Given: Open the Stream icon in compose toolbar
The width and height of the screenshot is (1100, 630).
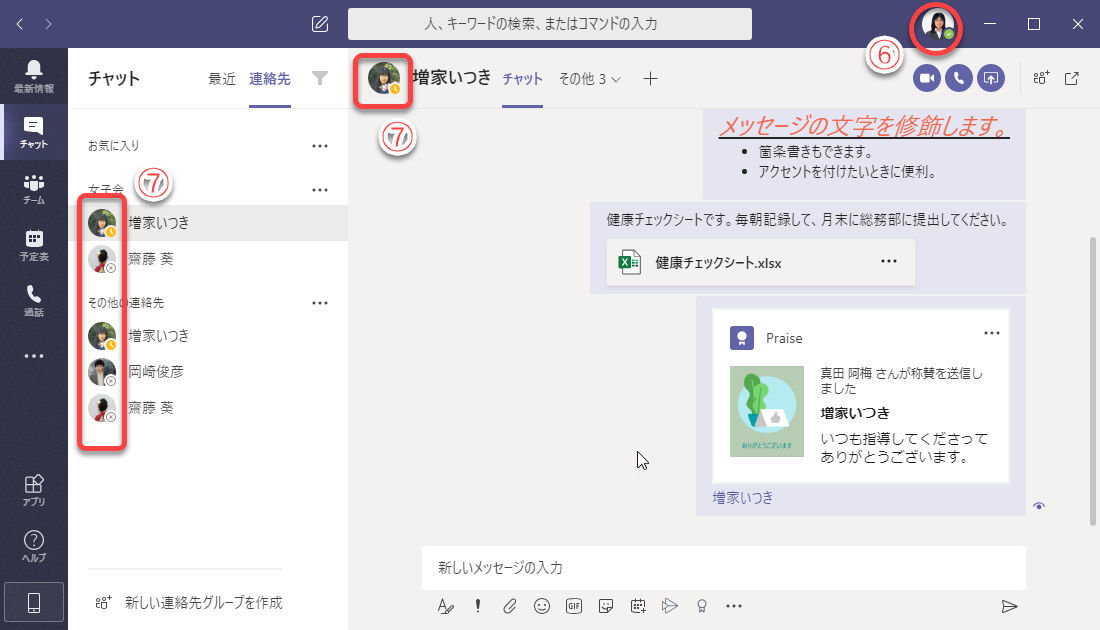Looking at the screenshot, I should pyautogui.click(x=670, y=606).
